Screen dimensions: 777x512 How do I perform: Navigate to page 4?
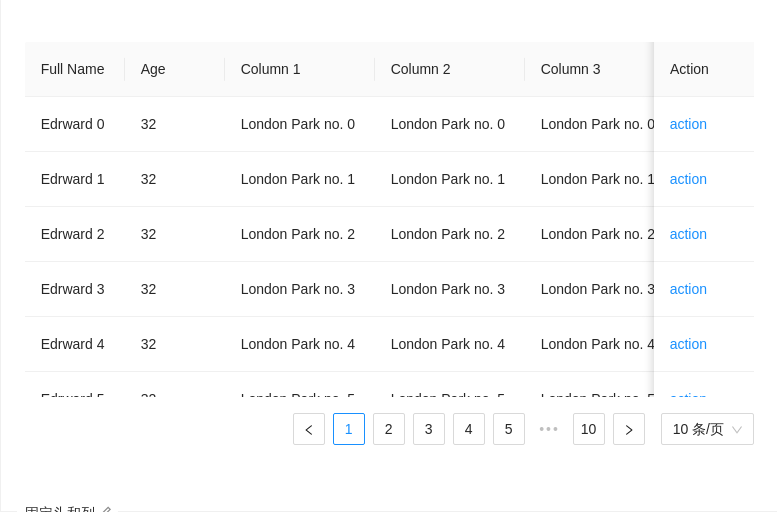[x=469, y=429]
